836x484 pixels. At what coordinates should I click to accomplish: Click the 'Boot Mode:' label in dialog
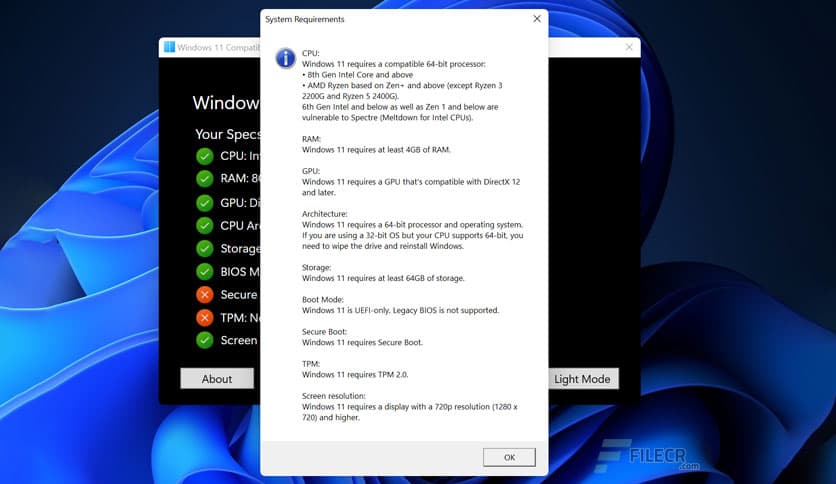pos(323,300)
